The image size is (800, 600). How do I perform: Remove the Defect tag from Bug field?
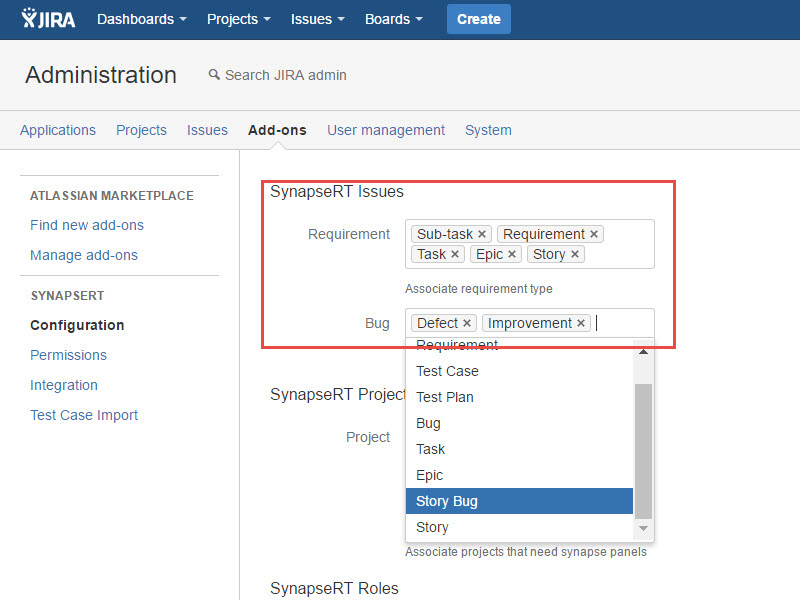pyautogui.click(x=467, y=324)
